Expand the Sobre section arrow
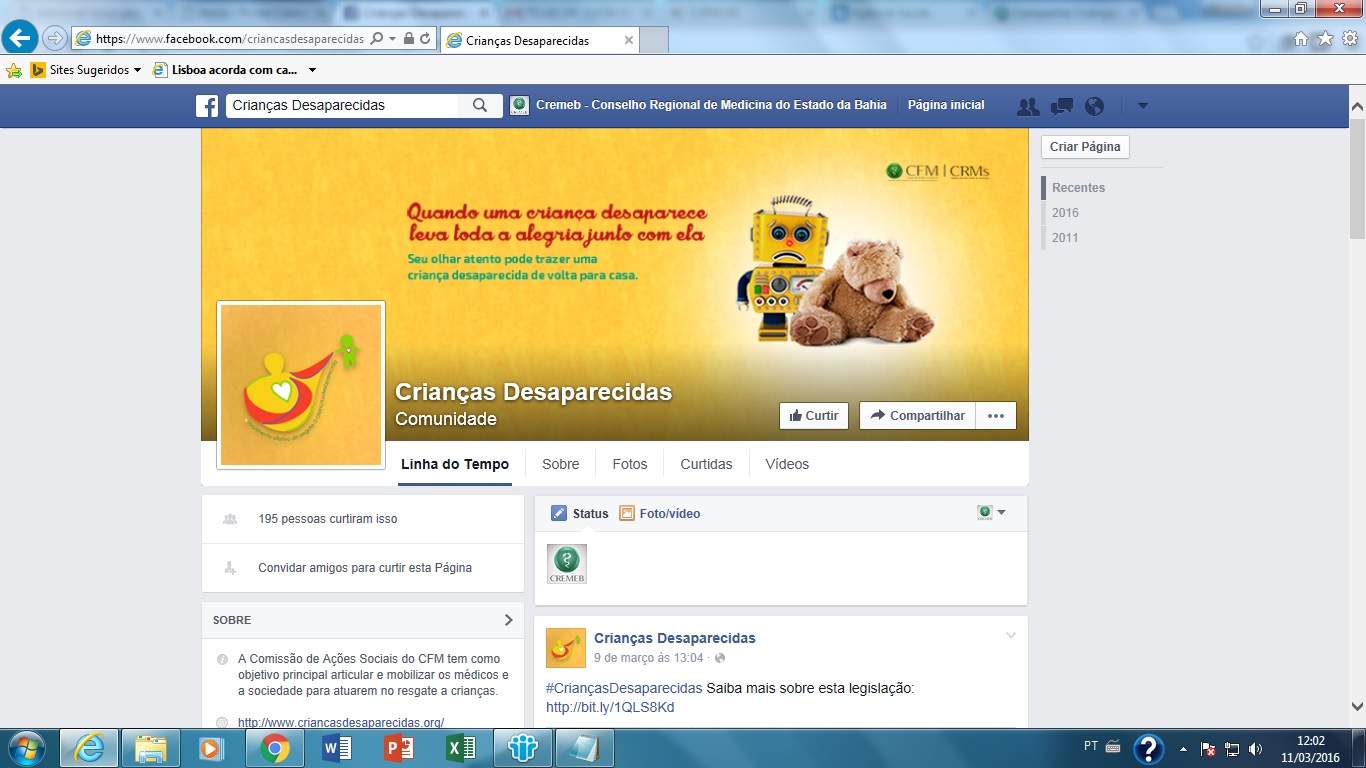The height and width of the screenshot is (768, 1366). pos(508,620)
